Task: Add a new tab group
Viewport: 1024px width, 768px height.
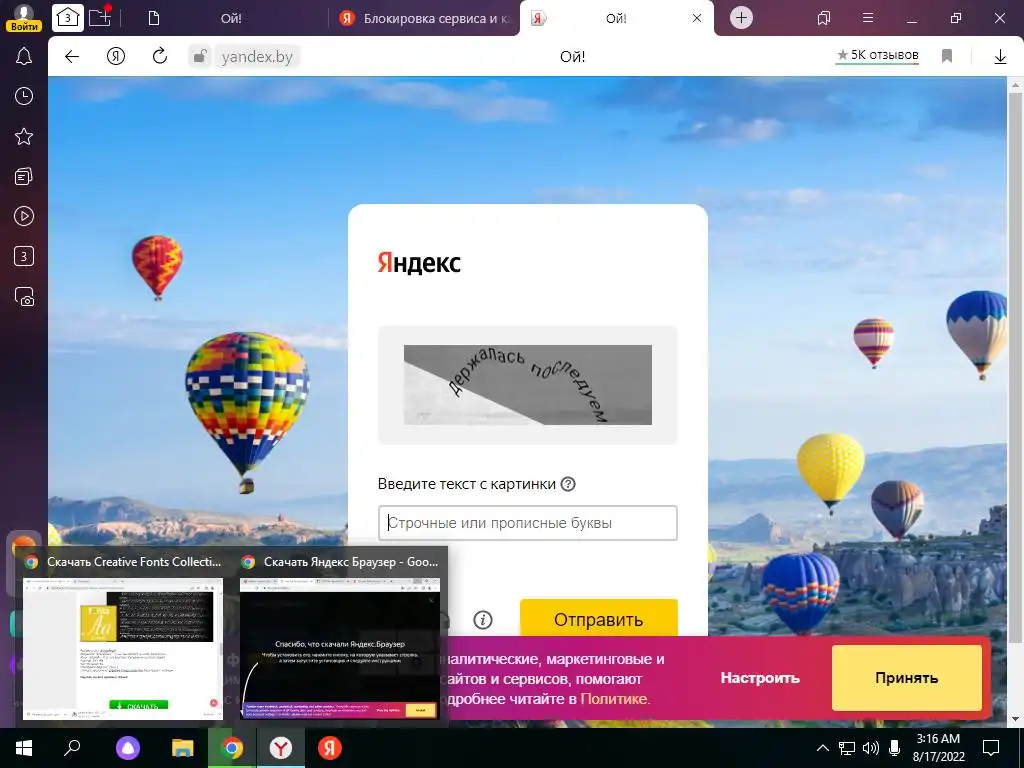Action: [100, 16]
